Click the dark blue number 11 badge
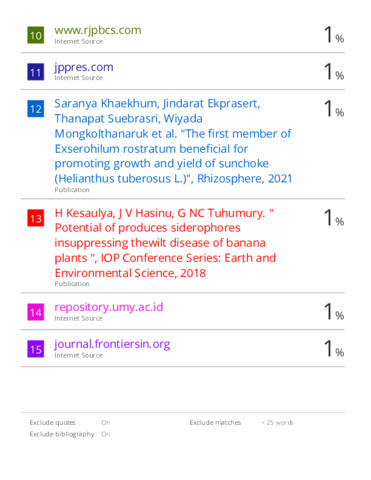Viewport: 371px width, 480px height. (36, 72)
